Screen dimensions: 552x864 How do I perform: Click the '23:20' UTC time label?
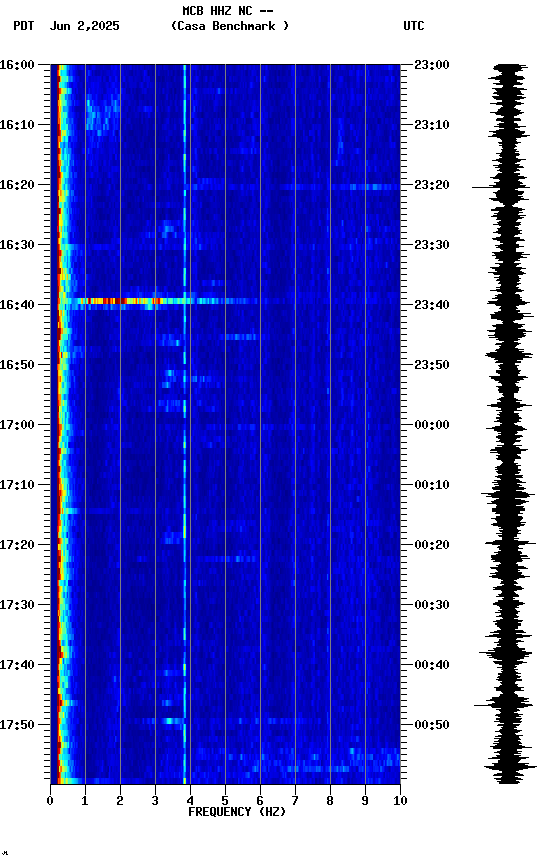point(432,185)
